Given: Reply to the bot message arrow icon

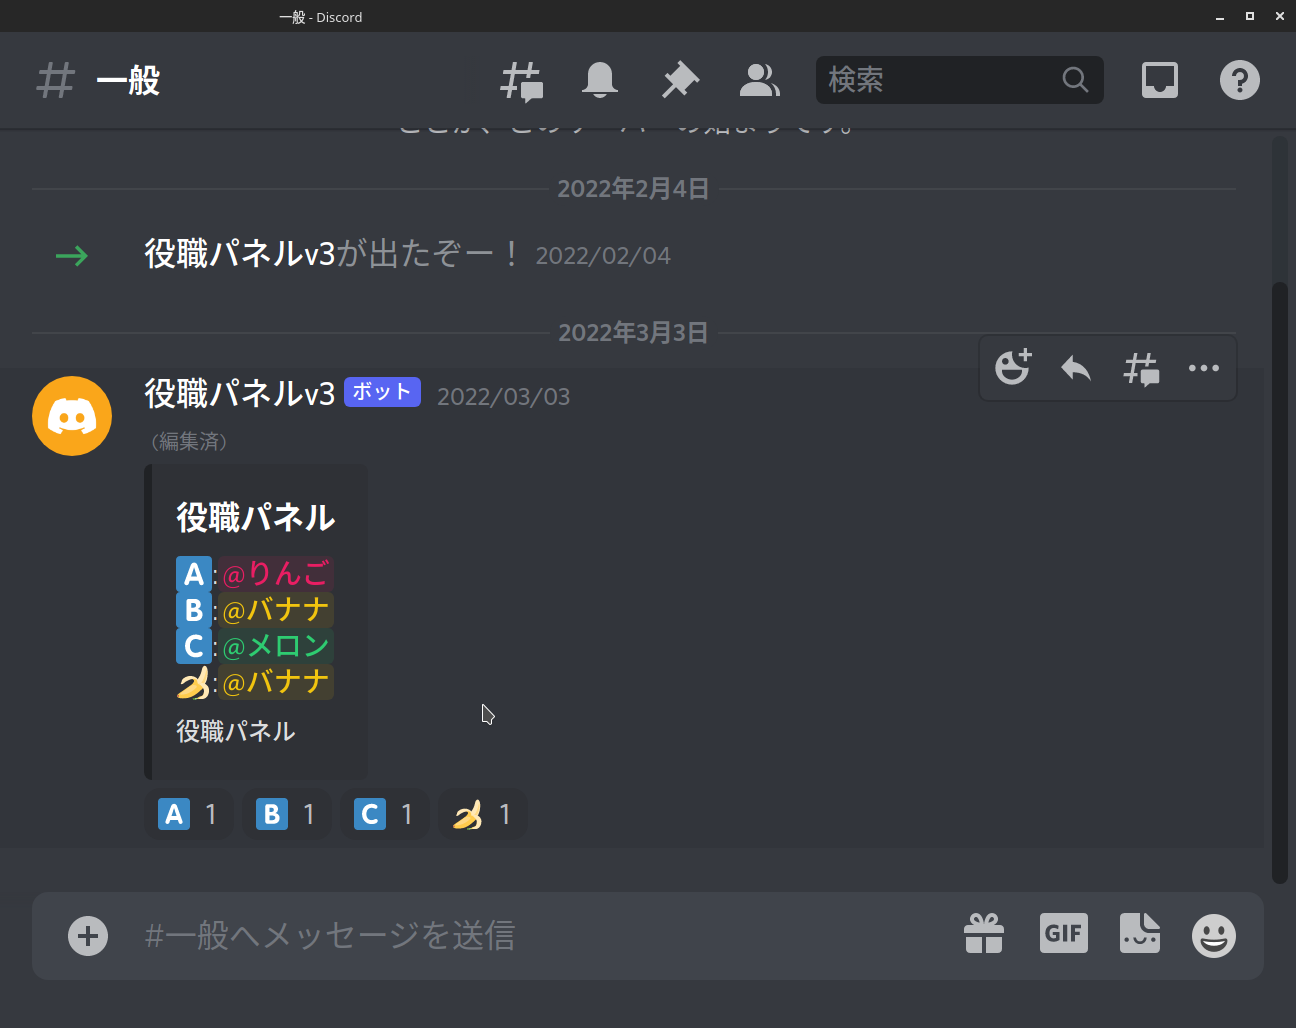Looking at the screenshot, I should [1076, 368].
